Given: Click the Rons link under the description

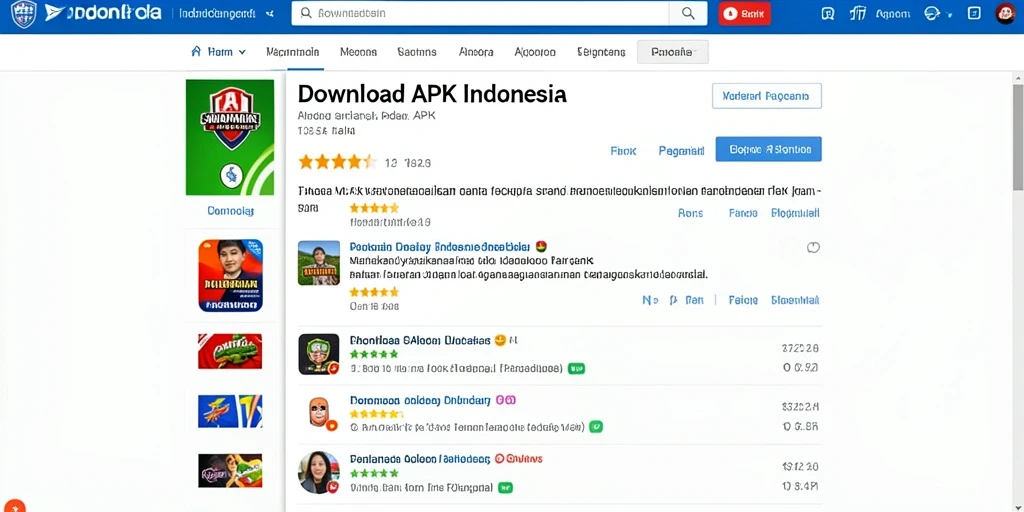Looking at the screenshot, I should (x=690, y=213).
